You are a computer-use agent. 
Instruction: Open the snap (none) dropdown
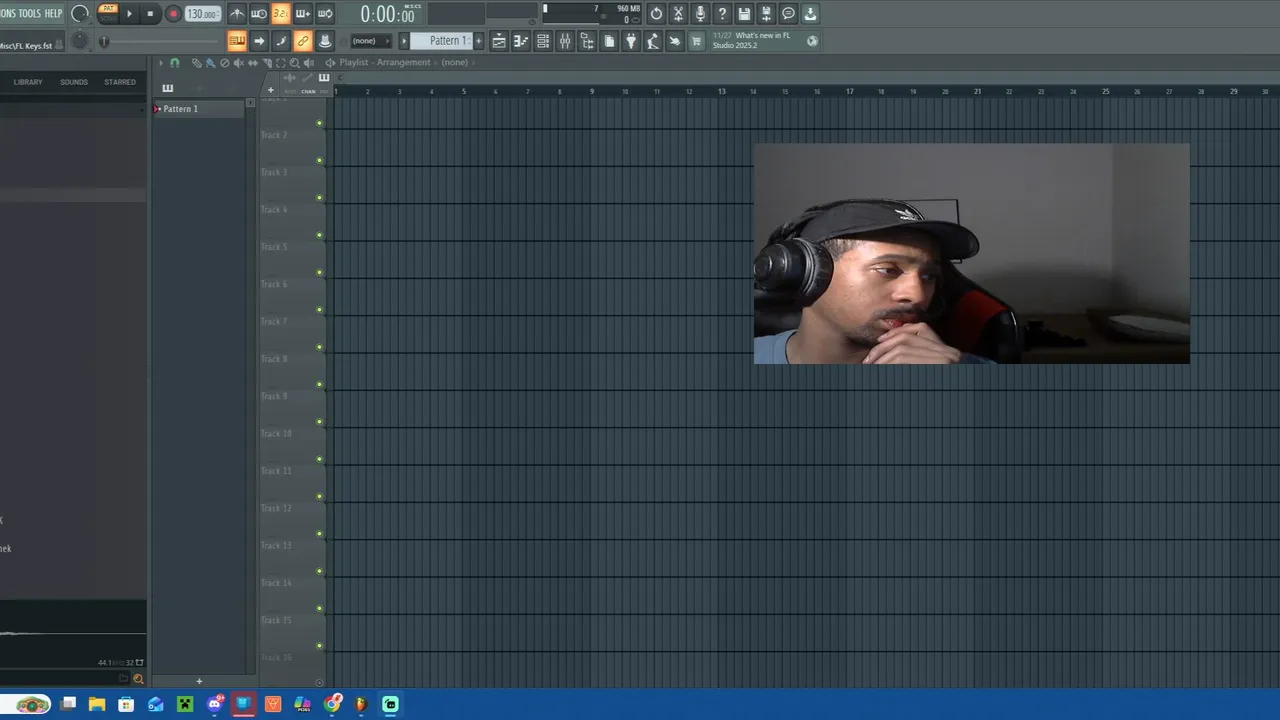pyautogui.click(x=371, y=41)
